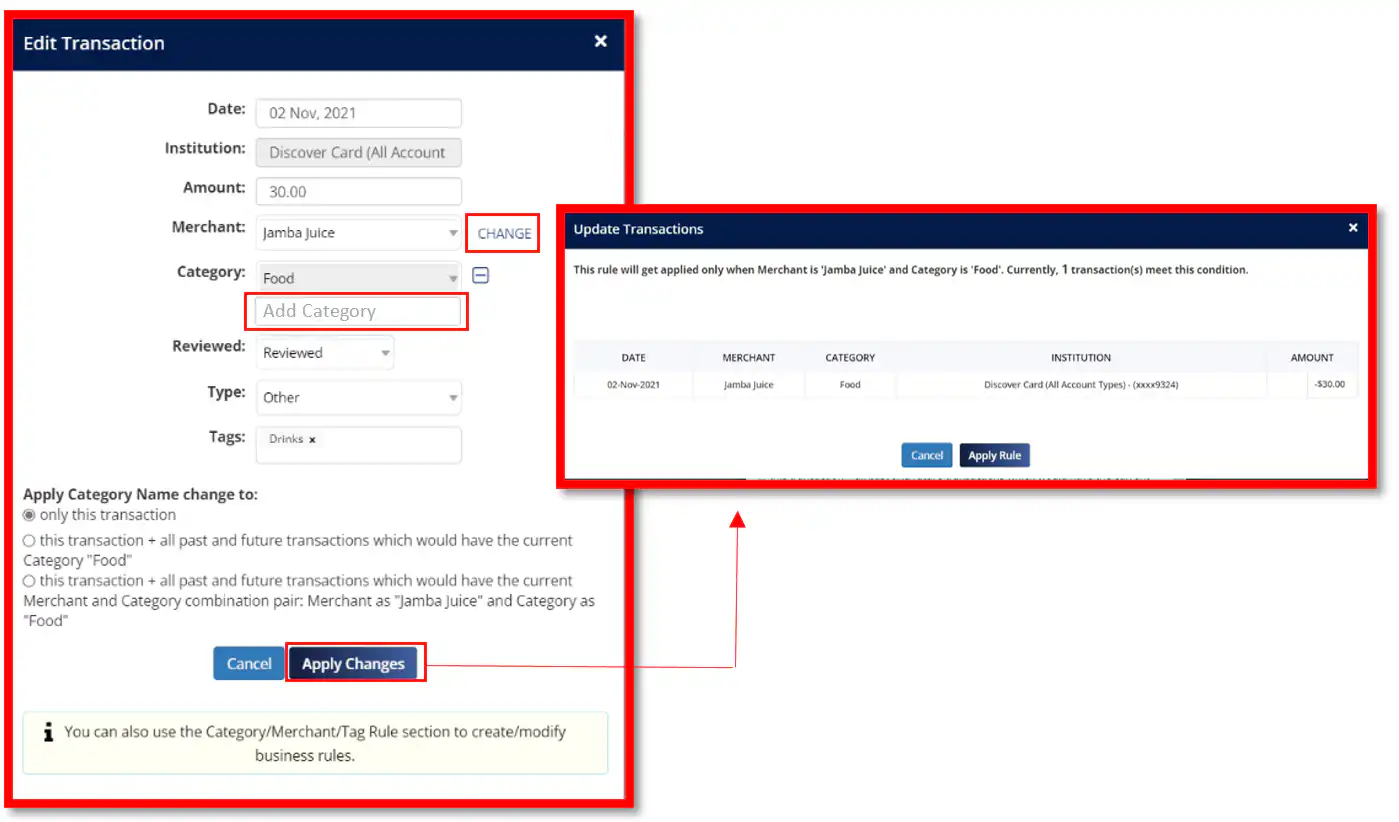Screen dimensions: 1399x822
Task: Select radio for all transactions with Category "Food"
Action: 29,540
